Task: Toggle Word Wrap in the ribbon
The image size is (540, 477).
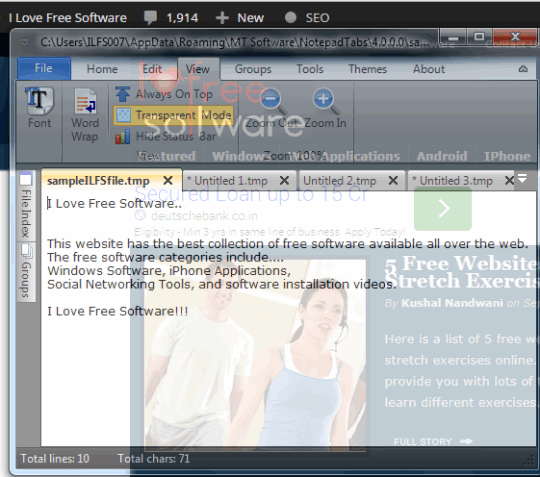Action: 85,115
